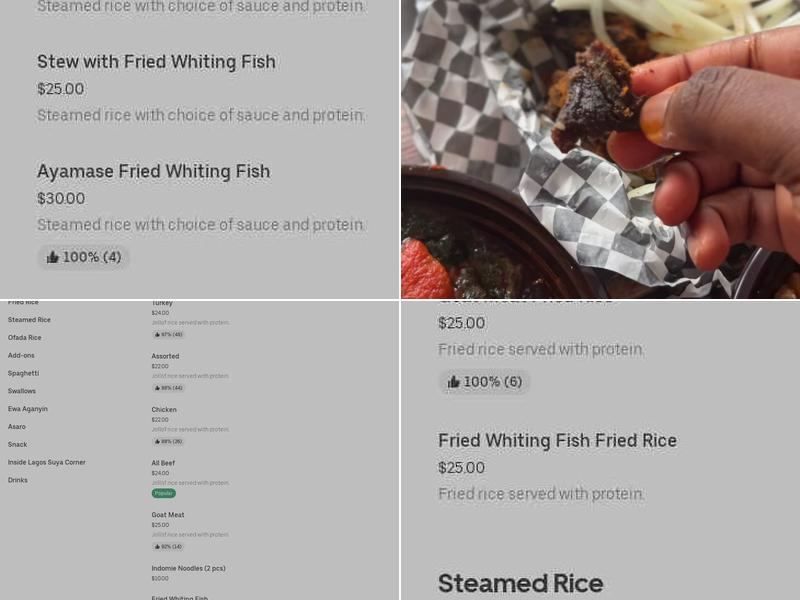
Task: Select Ewa Aganyin from the category list
Action: point(28,409)
